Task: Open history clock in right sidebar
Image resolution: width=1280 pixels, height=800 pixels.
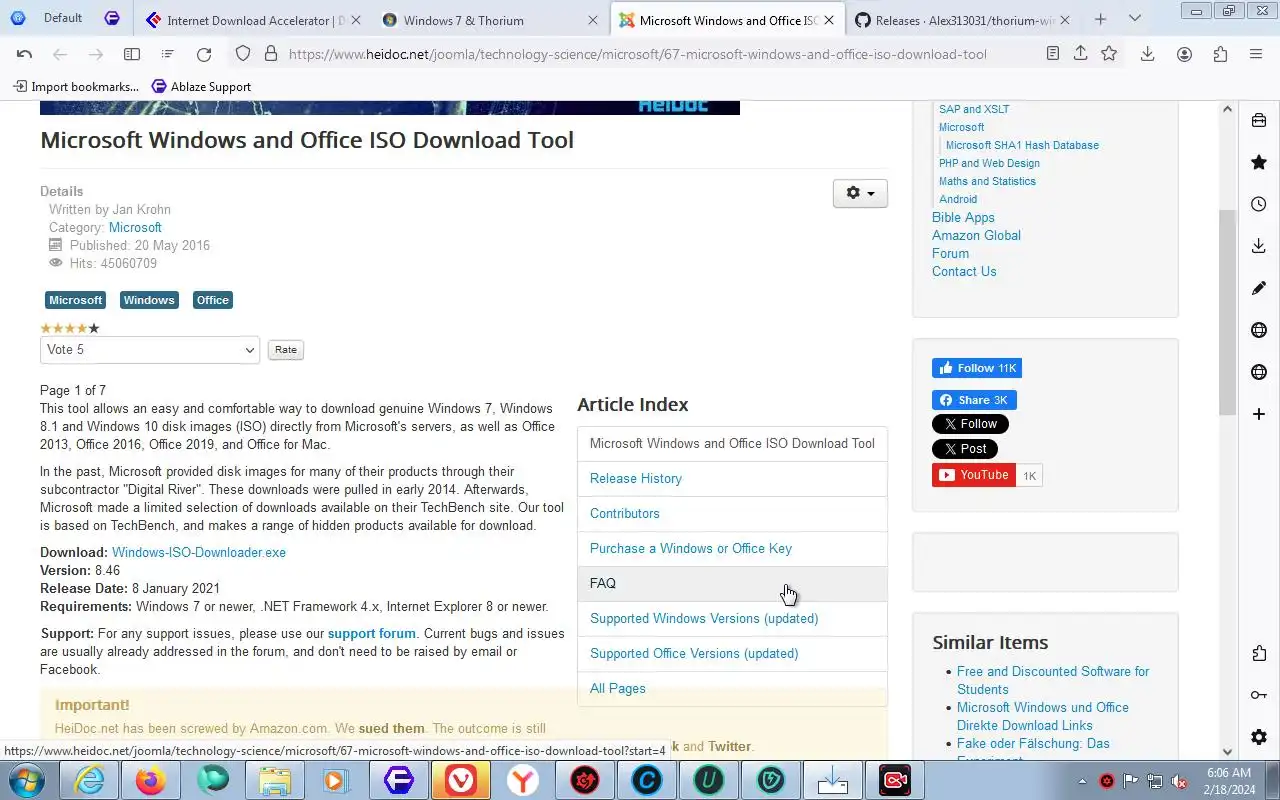Action: 1259,204
